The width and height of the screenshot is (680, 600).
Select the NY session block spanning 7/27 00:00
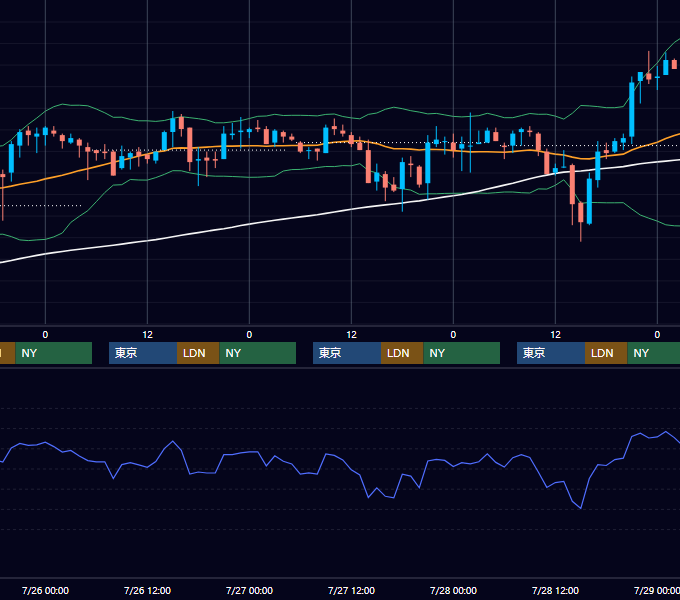(258, 353)
